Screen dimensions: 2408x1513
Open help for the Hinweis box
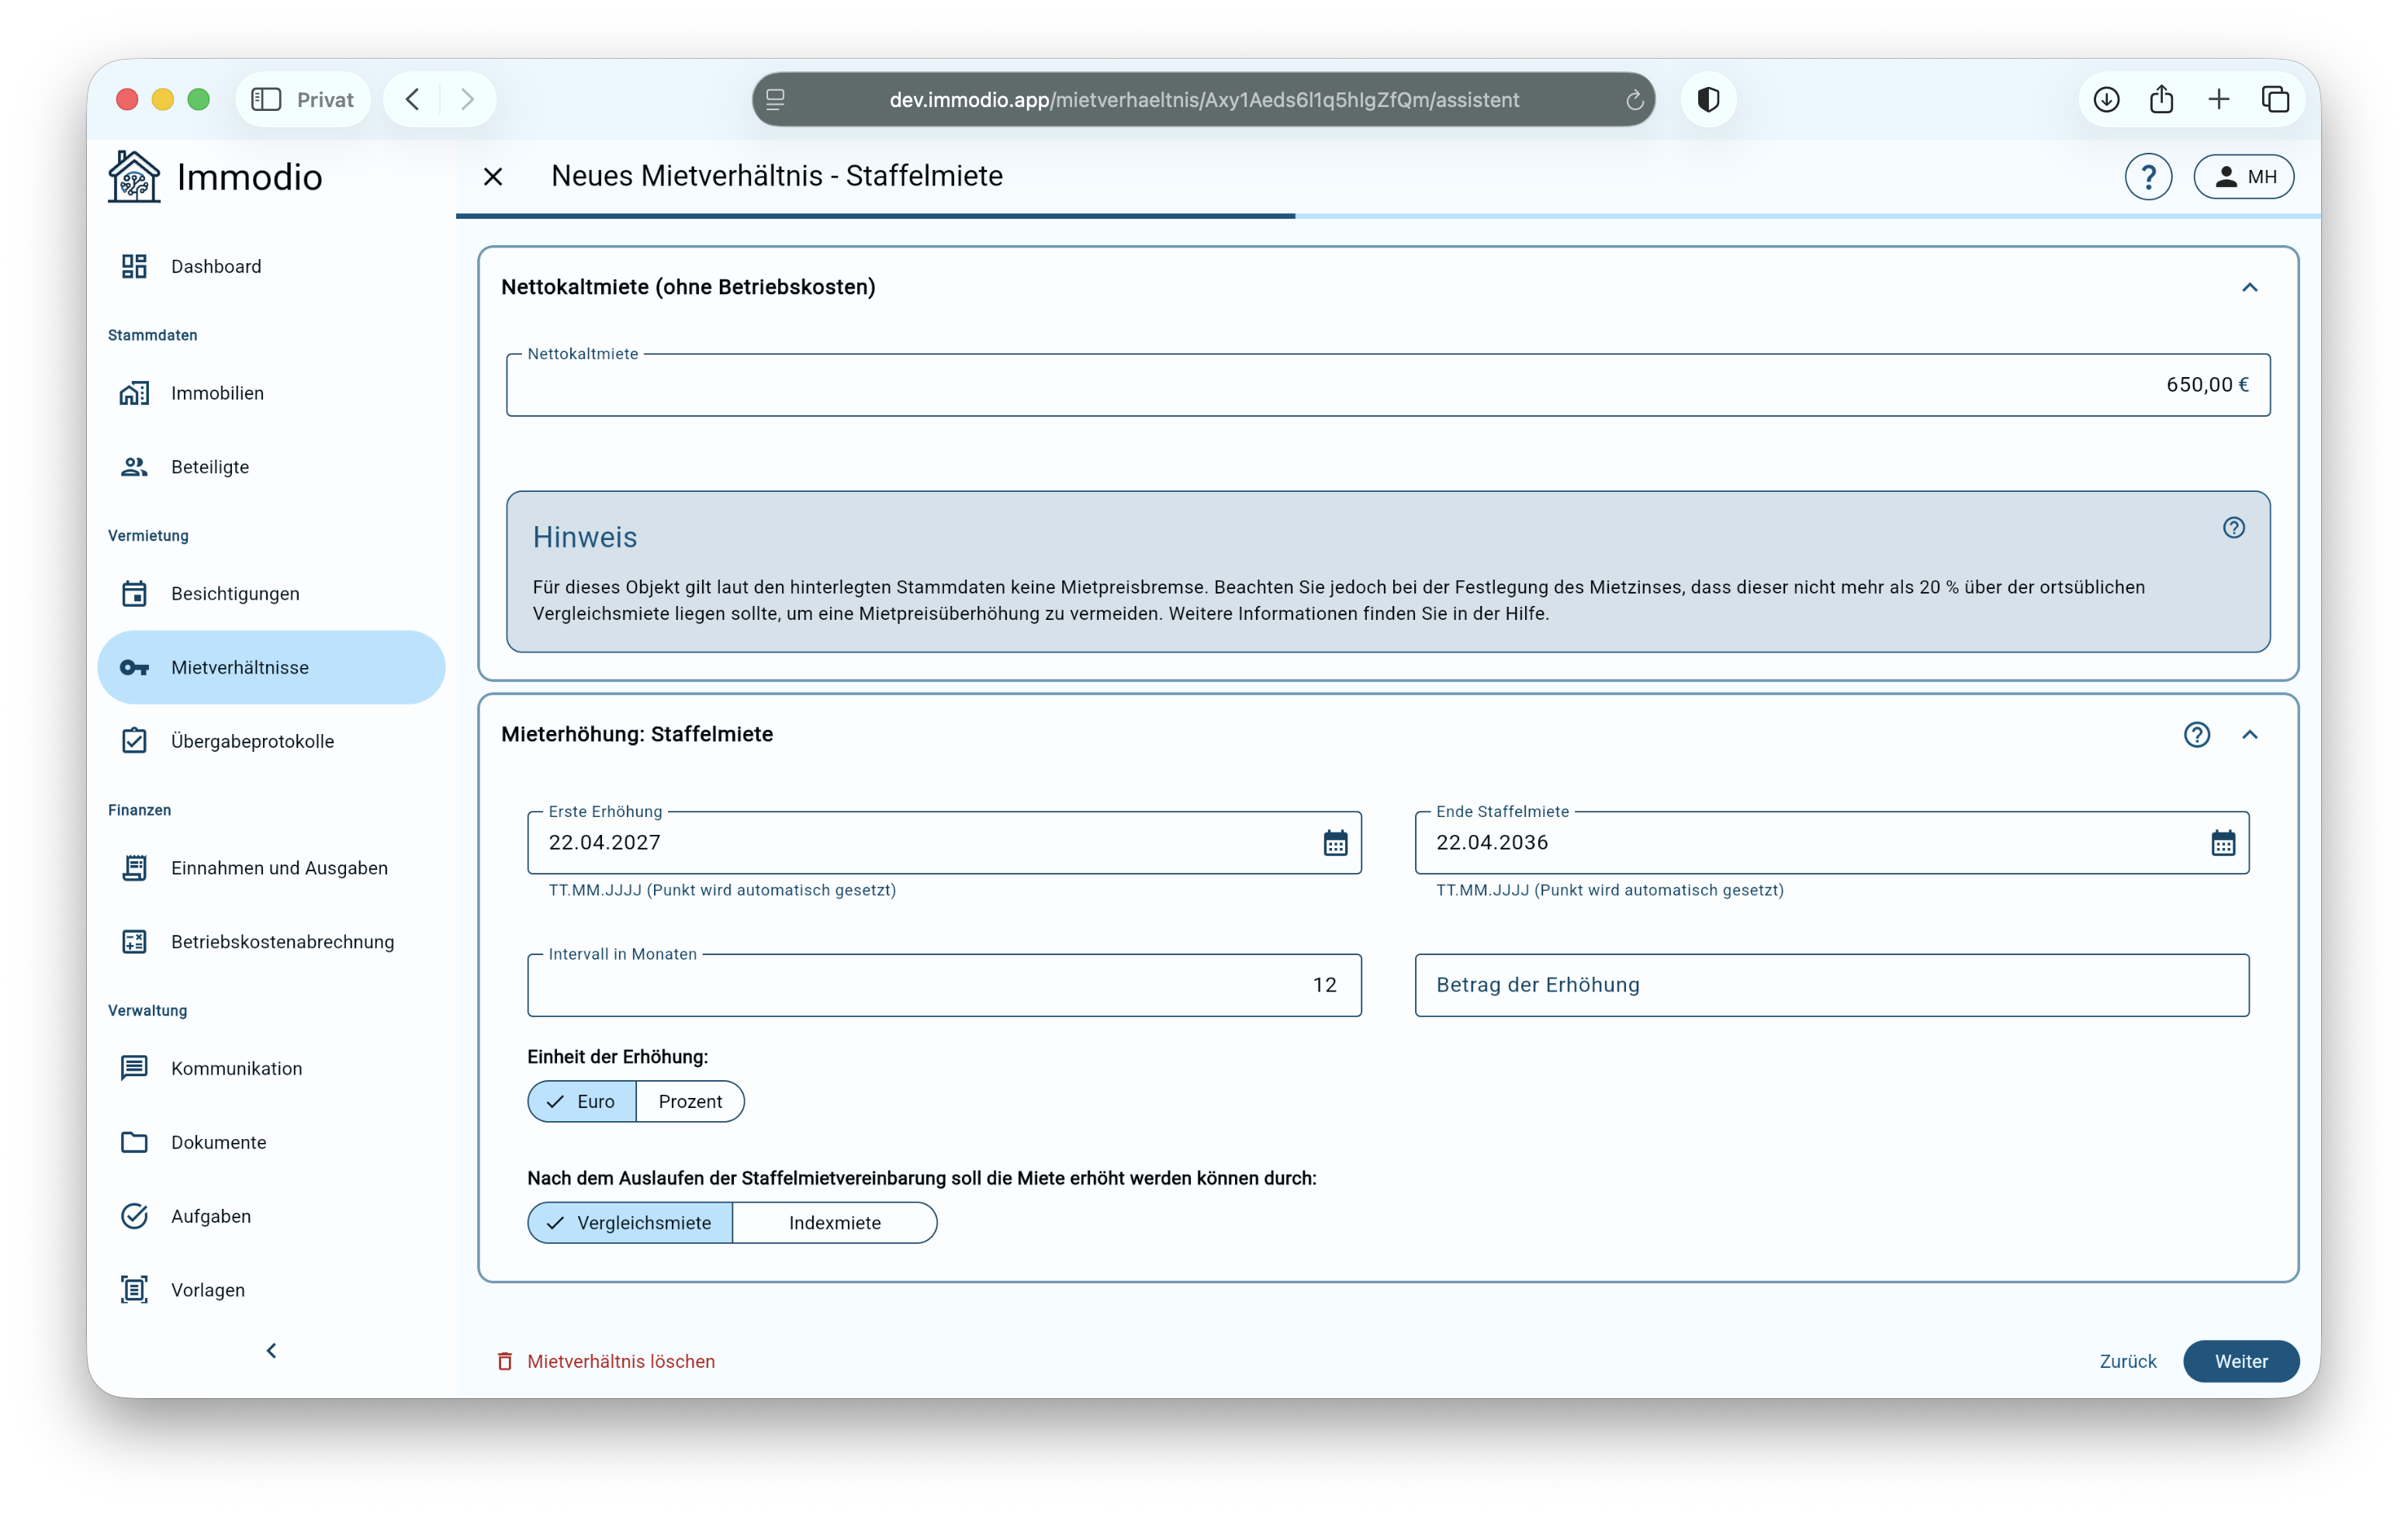2234,528
